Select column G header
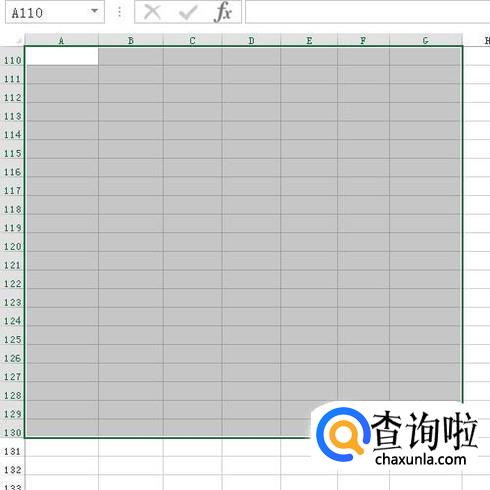490x490 pixels. point(426,40)
